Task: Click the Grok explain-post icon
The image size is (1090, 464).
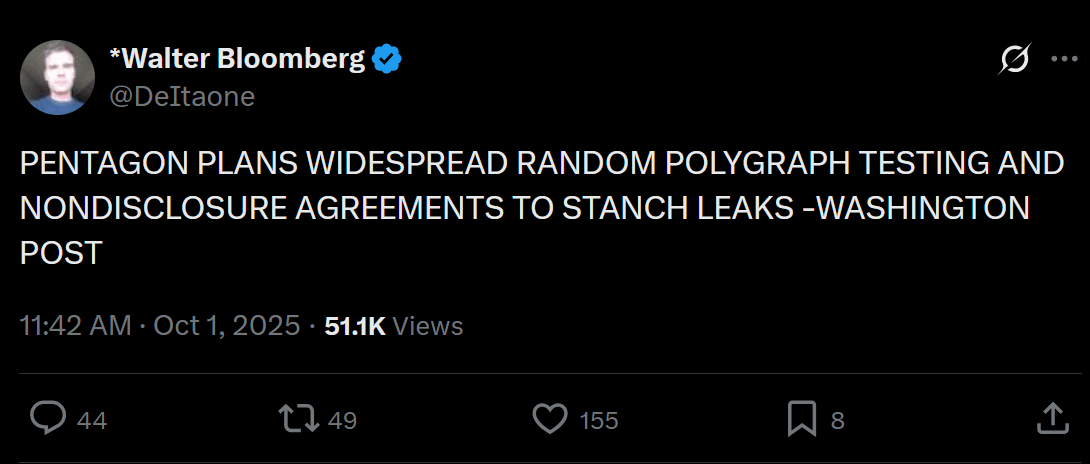Action: 1014,61
